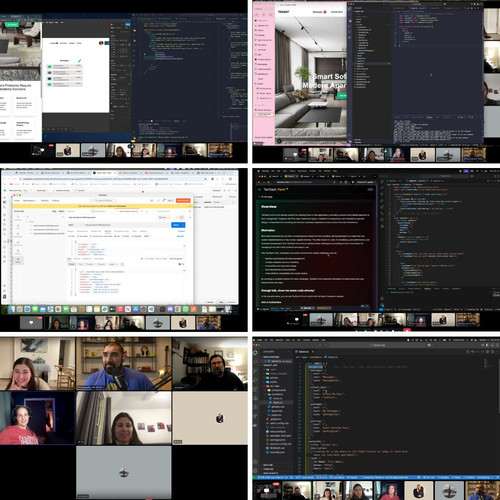
Task: Open the Messages link in the apartment site navbar
Action: (319, 12)
